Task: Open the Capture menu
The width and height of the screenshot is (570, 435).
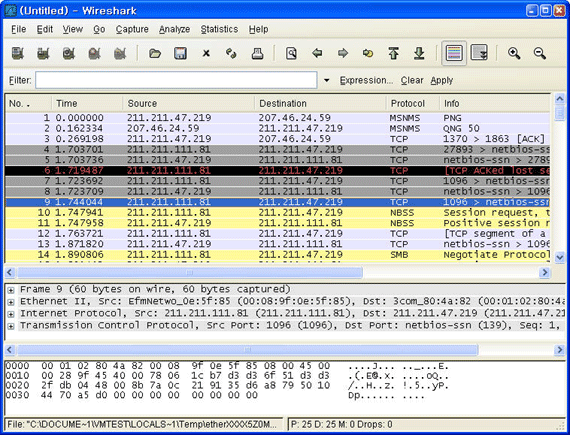Action: tap(132, 29)
